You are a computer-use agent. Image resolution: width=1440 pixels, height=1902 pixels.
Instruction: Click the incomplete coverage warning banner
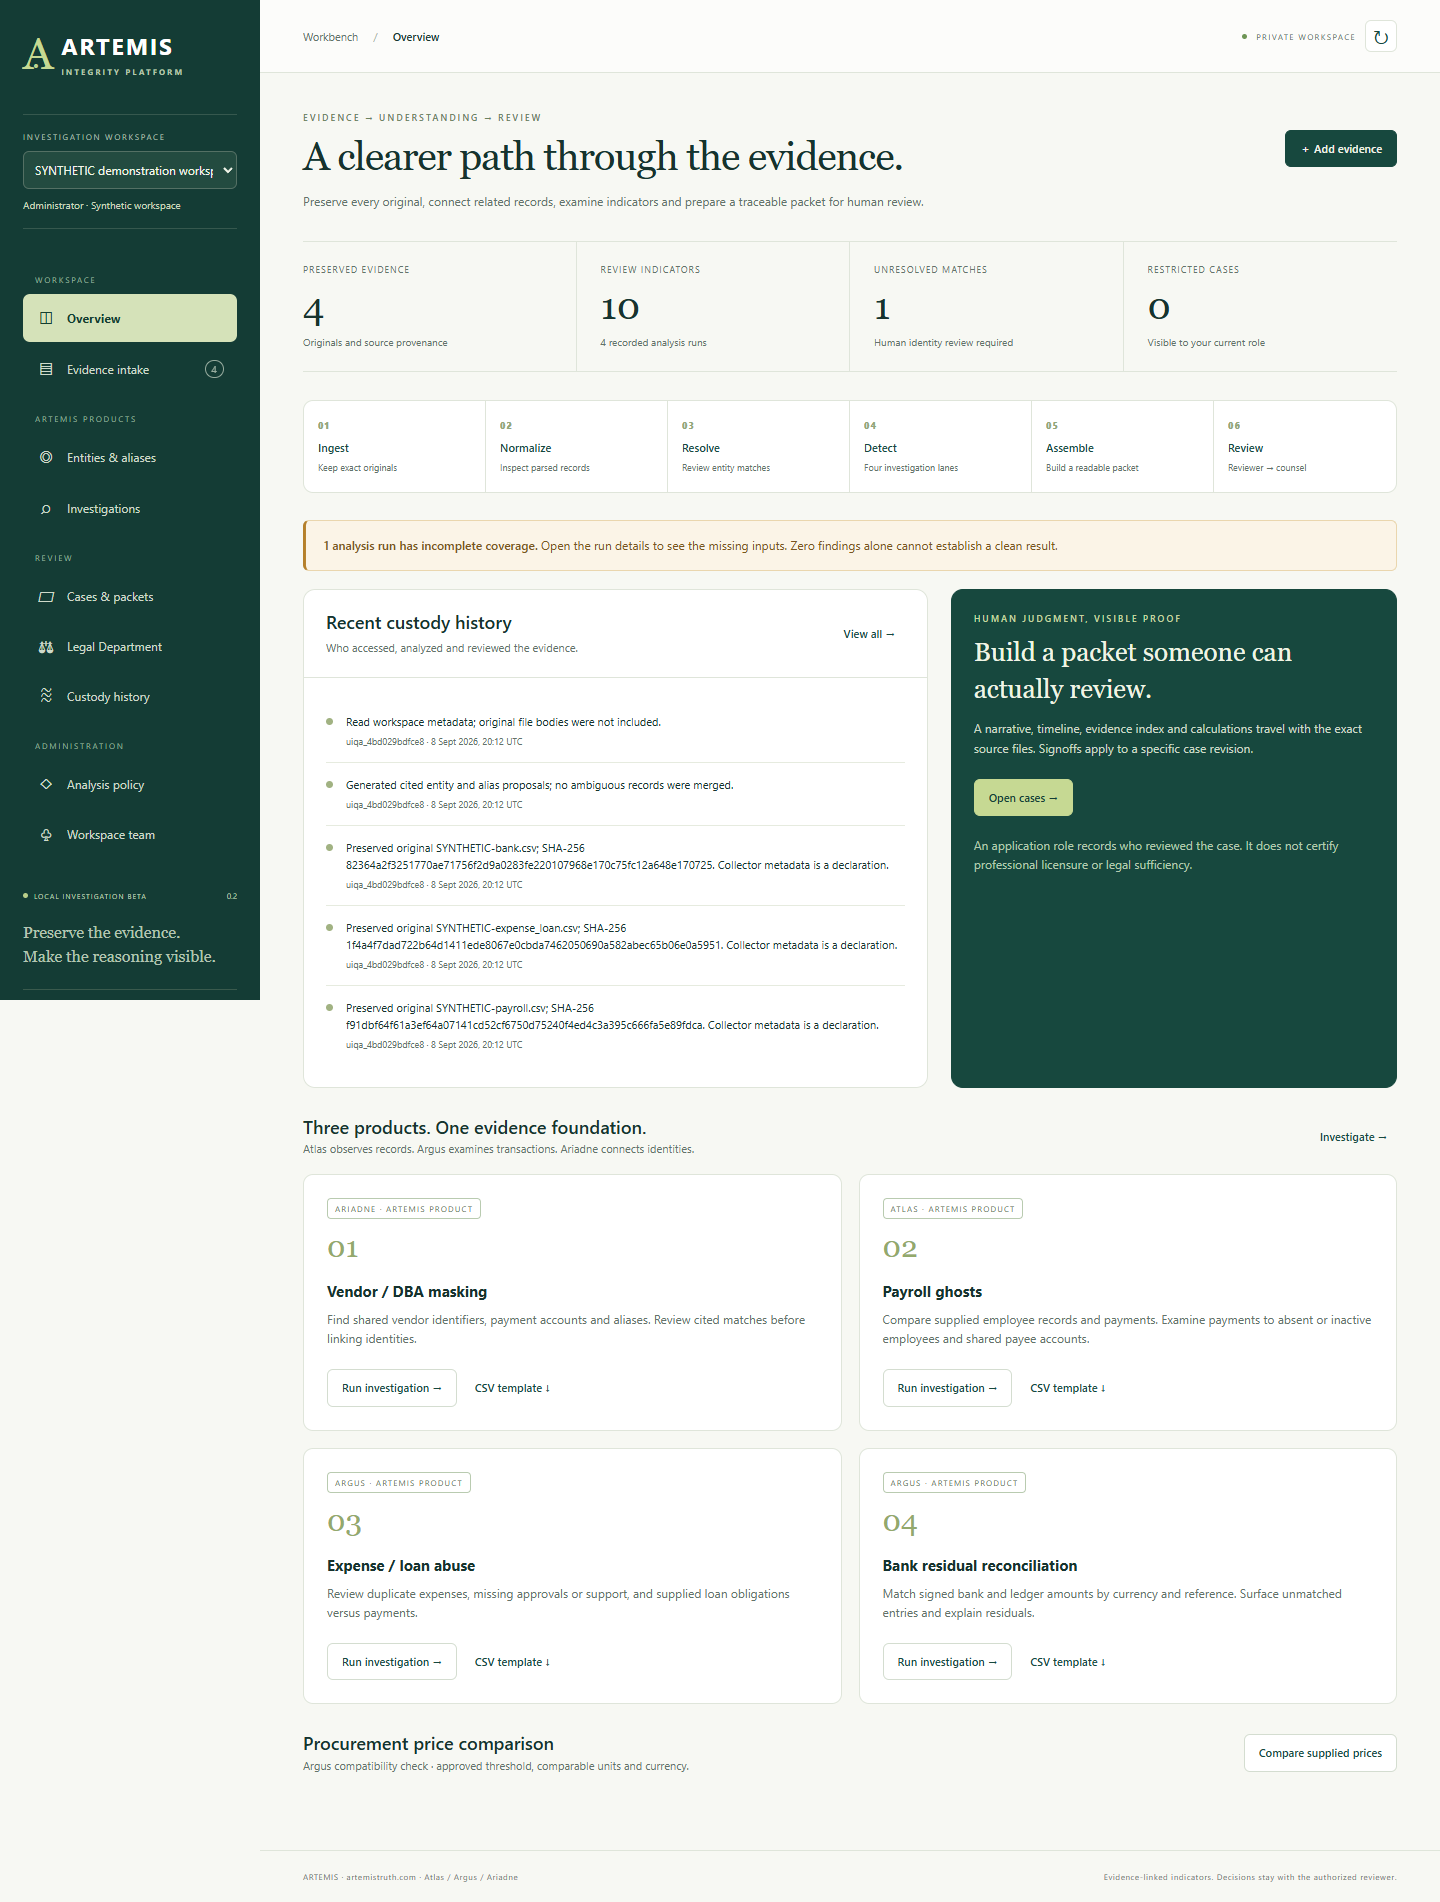coord(850,546)
